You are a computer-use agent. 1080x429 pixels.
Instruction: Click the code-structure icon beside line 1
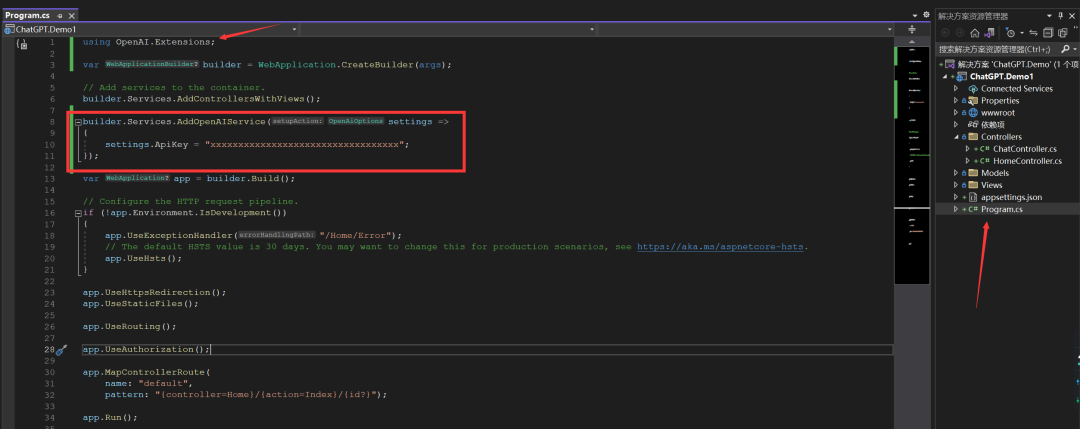[22, 44]
